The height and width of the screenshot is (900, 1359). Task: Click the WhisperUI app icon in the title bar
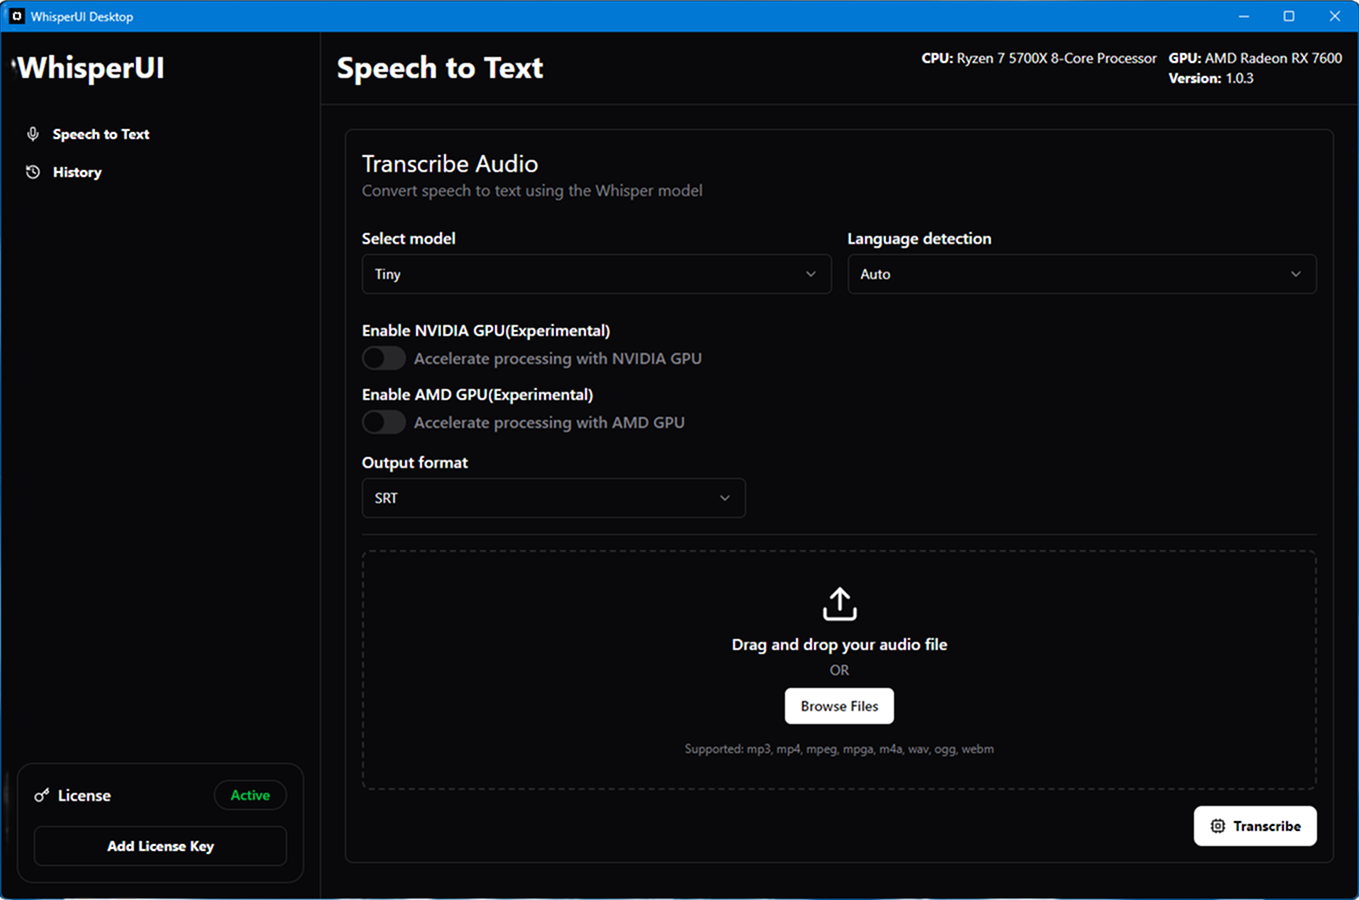point(16,16)
